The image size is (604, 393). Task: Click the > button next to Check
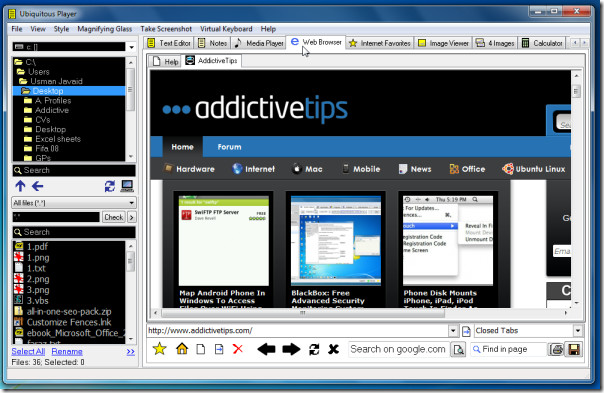[x=131, y=217]
